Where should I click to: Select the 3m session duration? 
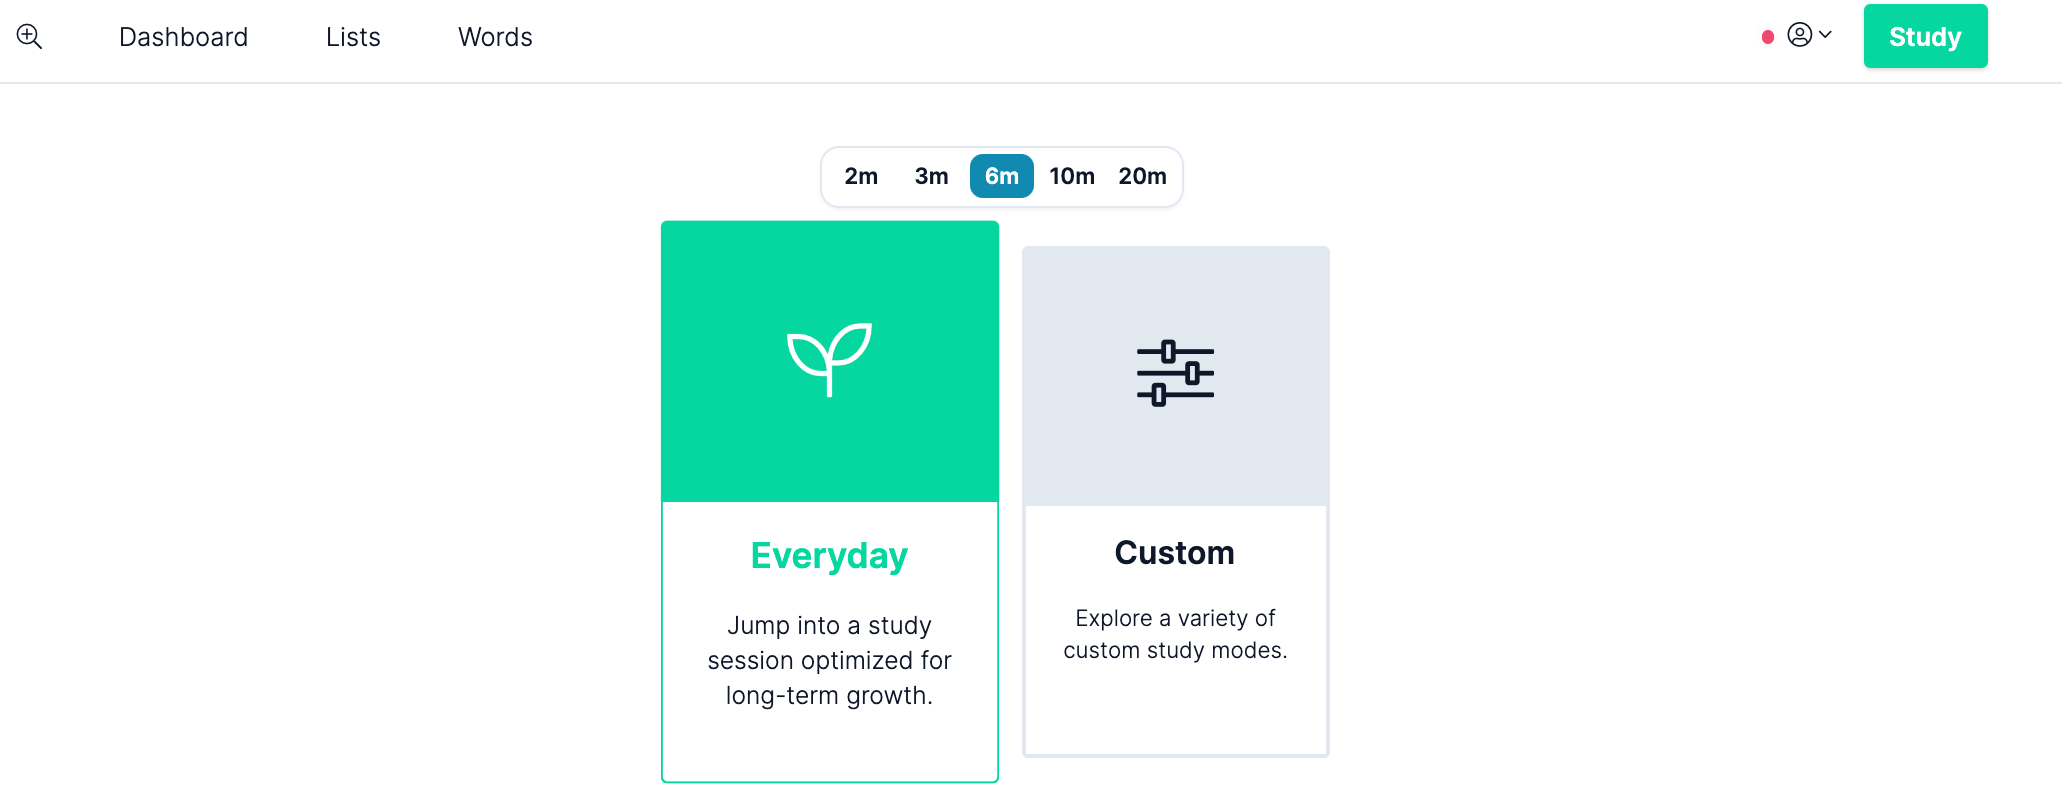[x=931, y=176]
